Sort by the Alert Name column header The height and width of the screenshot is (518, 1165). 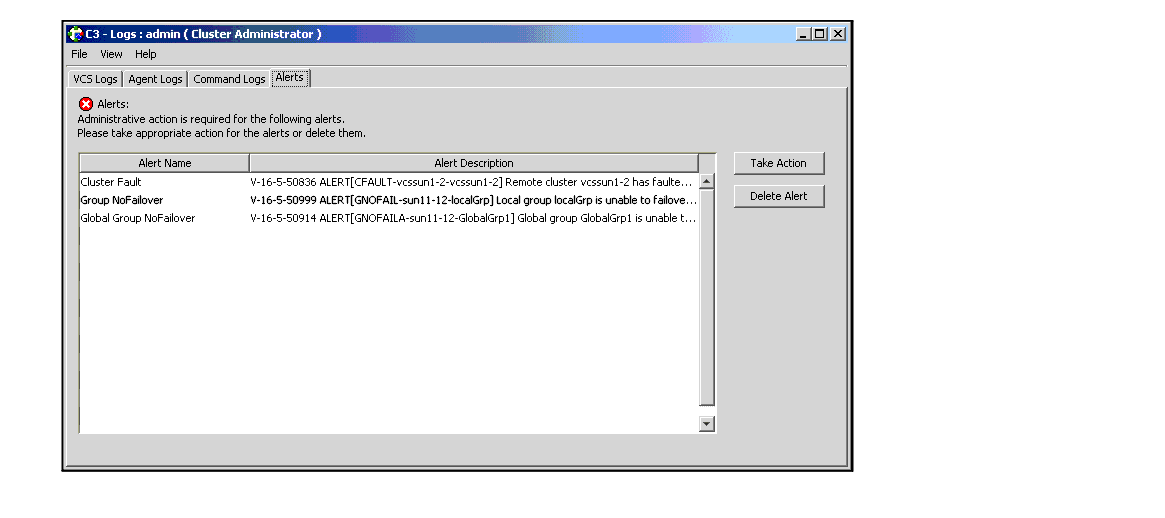pos(164,163)
